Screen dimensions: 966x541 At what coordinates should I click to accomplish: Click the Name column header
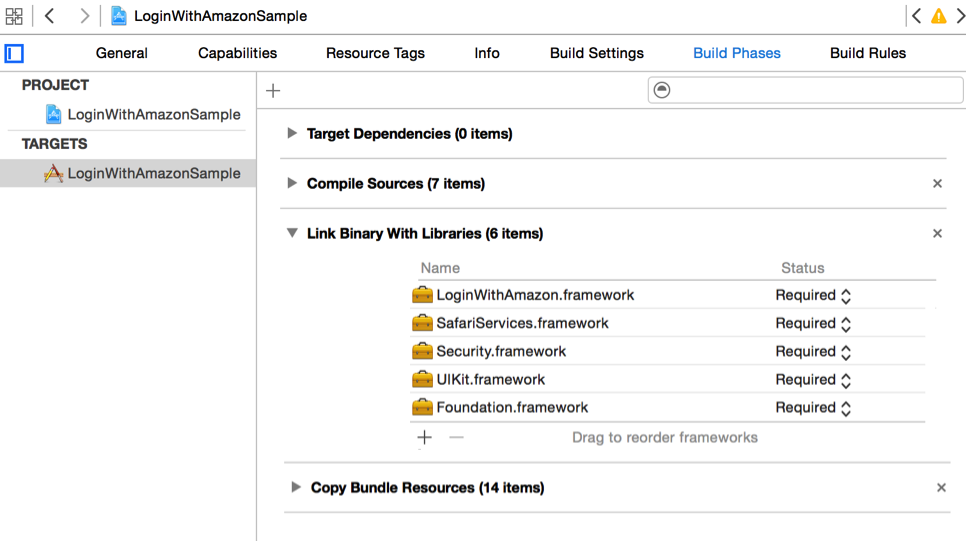tap(440, 268)
